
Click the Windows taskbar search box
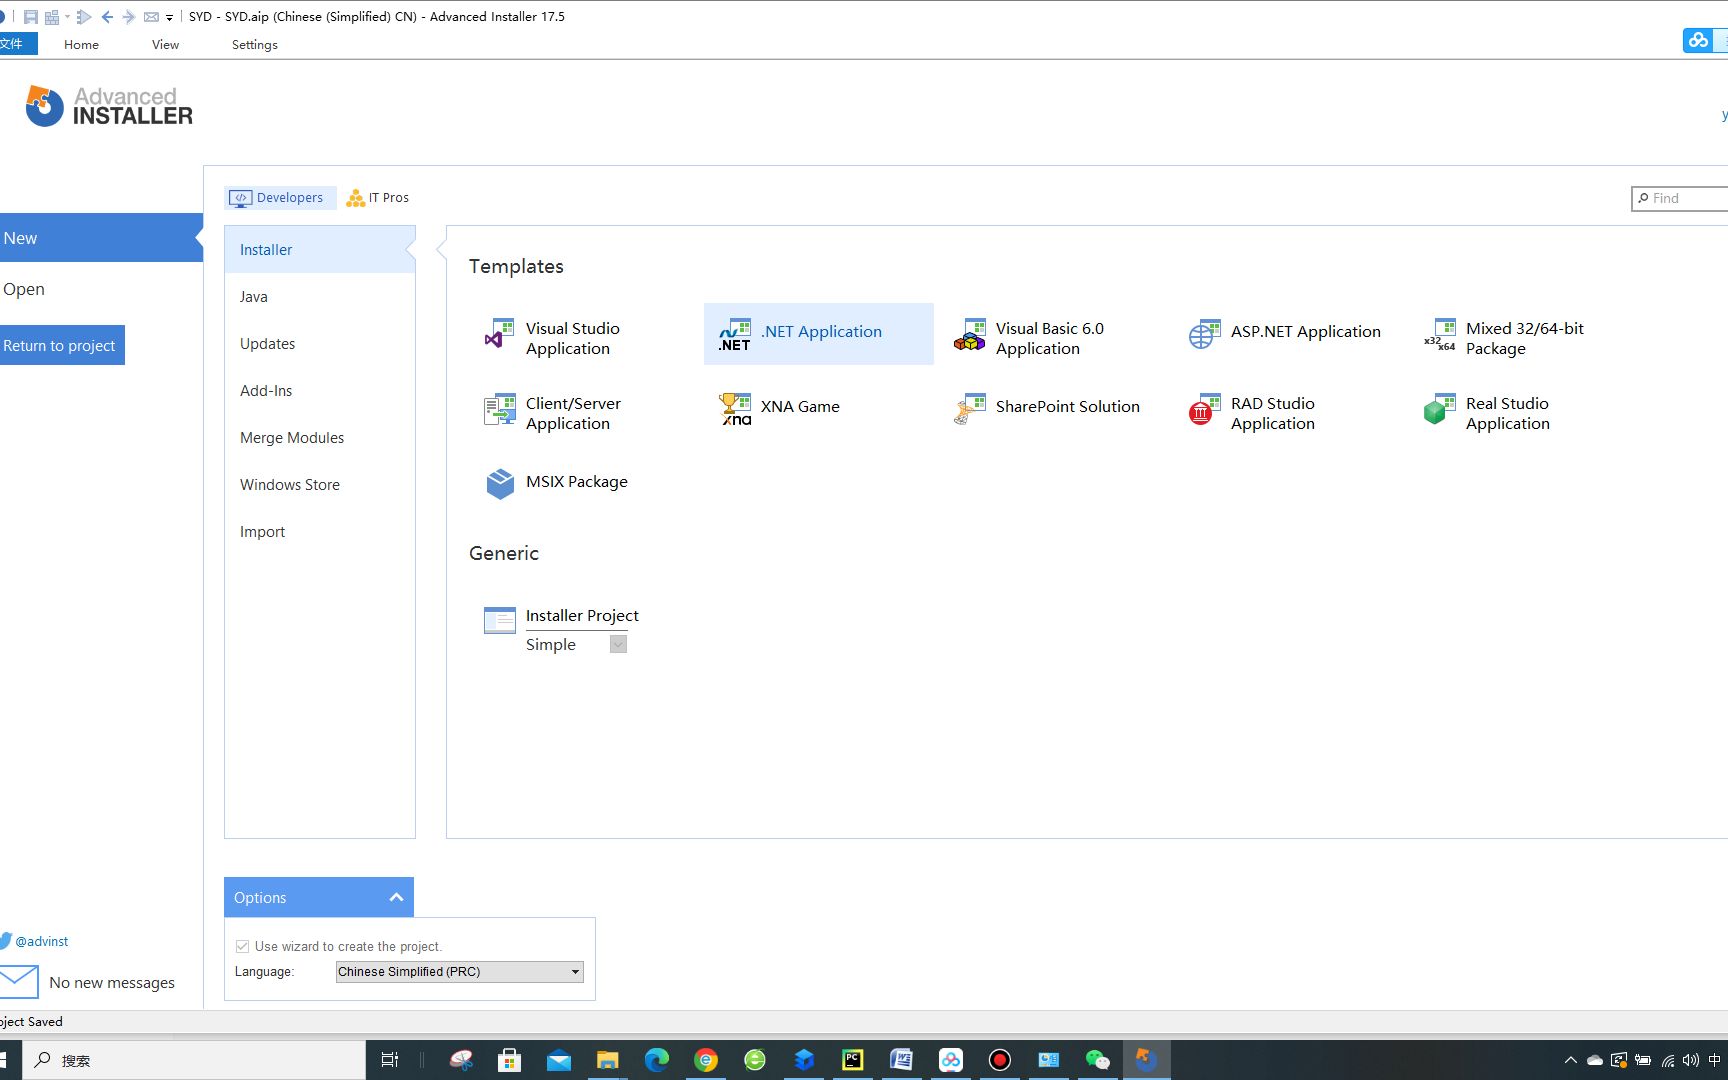[x=196, y=1060]
